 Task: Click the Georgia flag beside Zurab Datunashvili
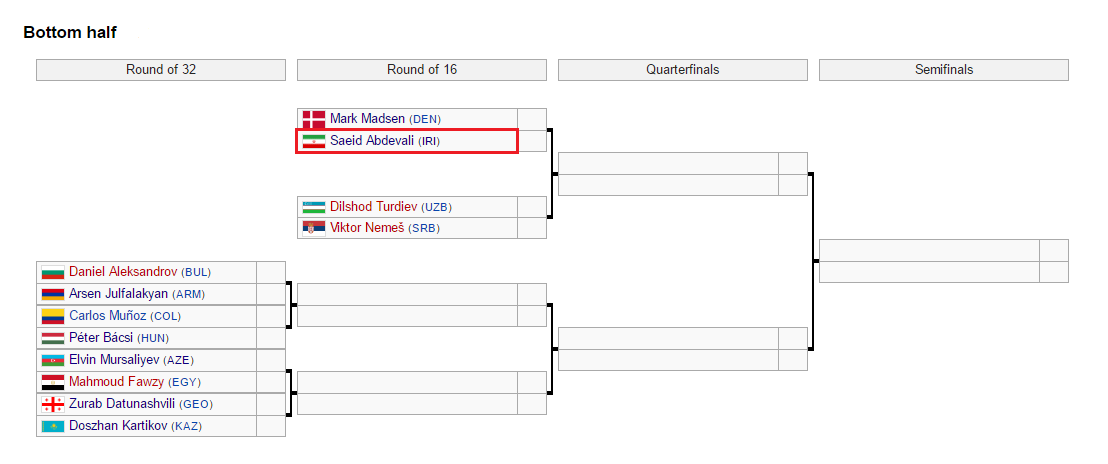tap(52, 404)
